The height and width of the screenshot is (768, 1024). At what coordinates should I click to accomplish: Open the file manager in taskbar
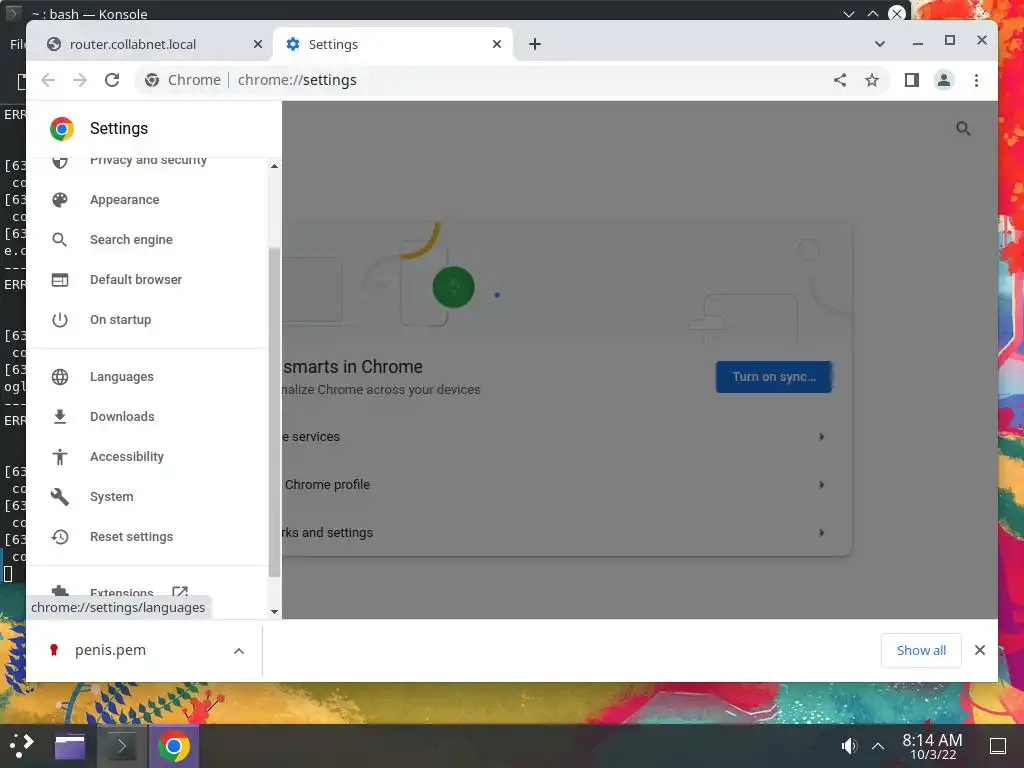(x=70, y=746)
